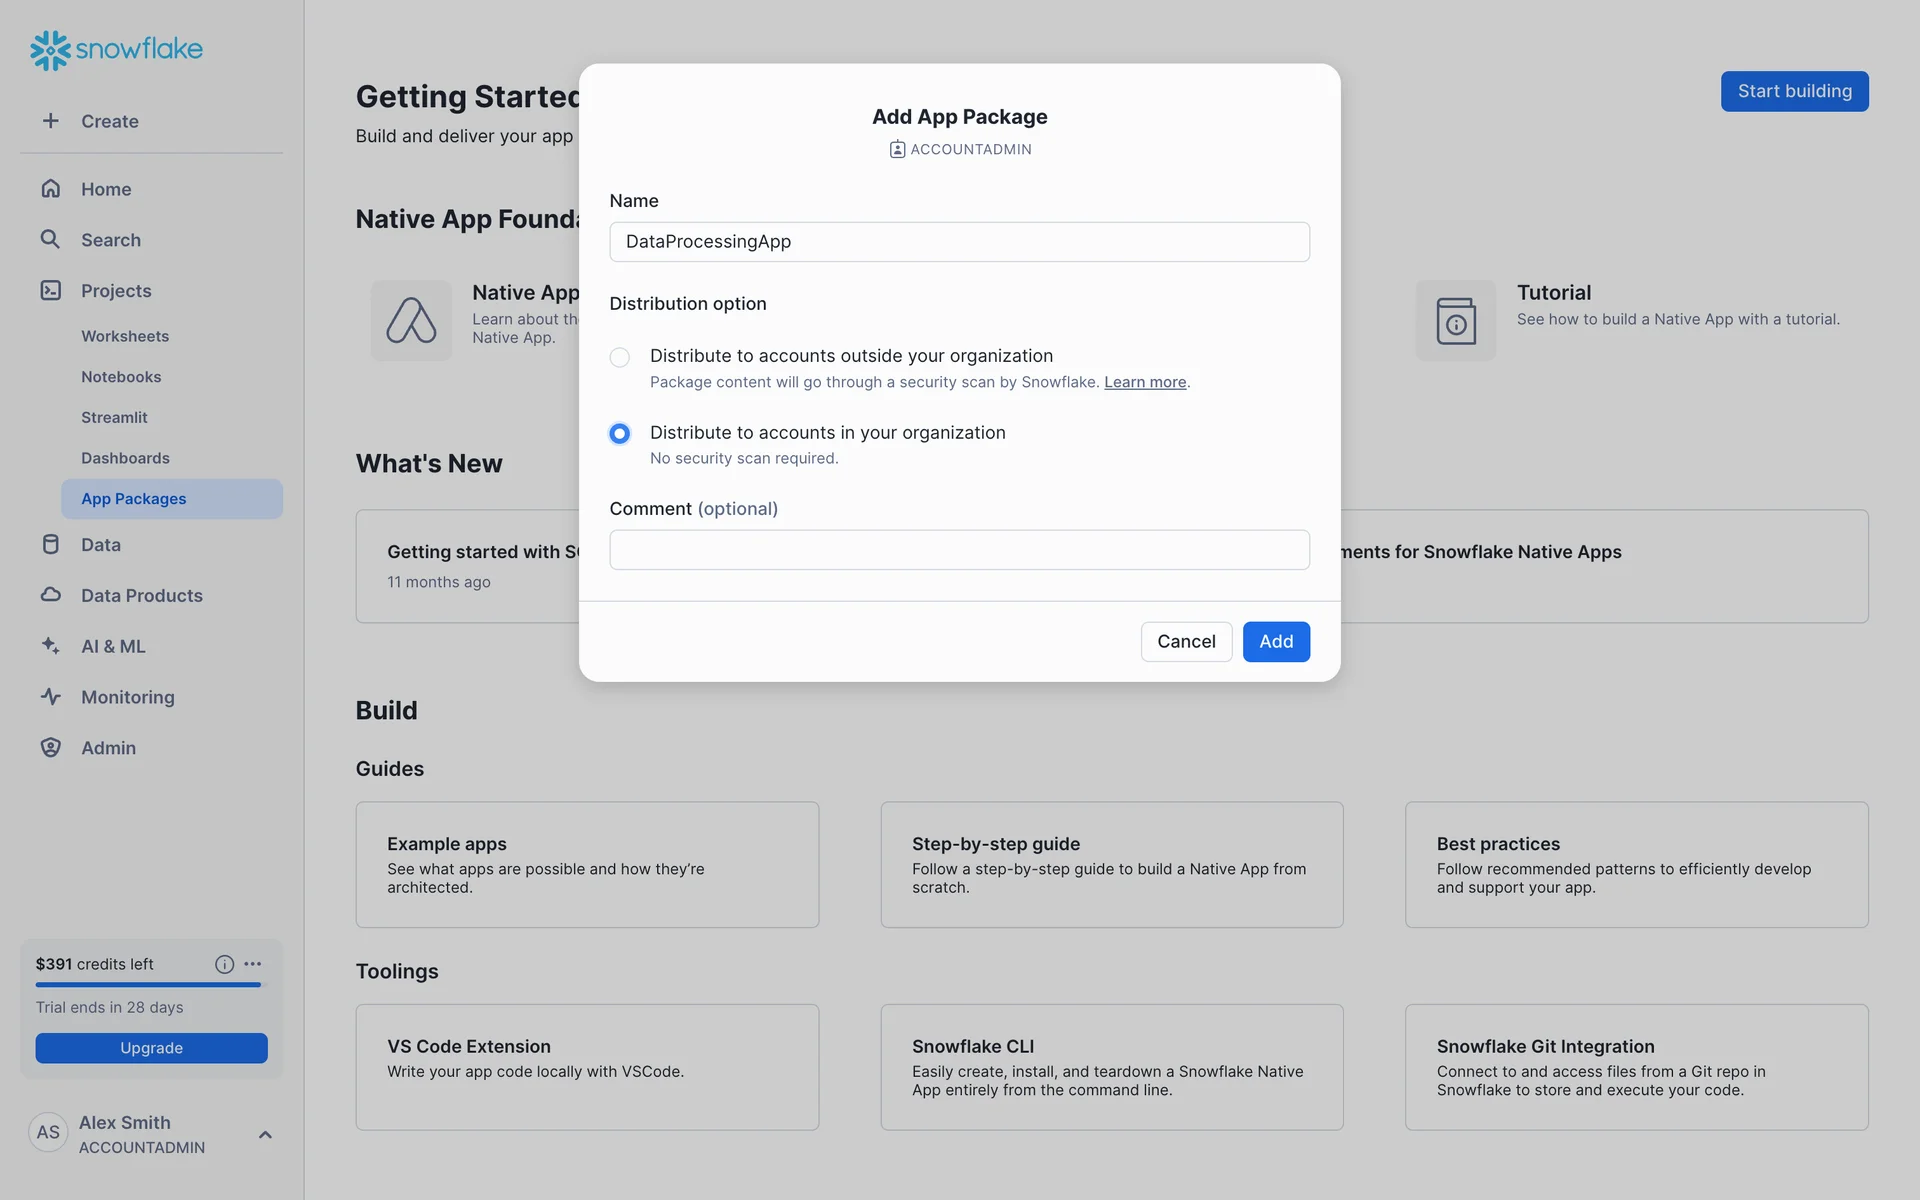Expand the Alex Smith account menu chevron
The width and height of the screenshot is (1920, 1200).
pyautogui.click(x=265, y=1135)
